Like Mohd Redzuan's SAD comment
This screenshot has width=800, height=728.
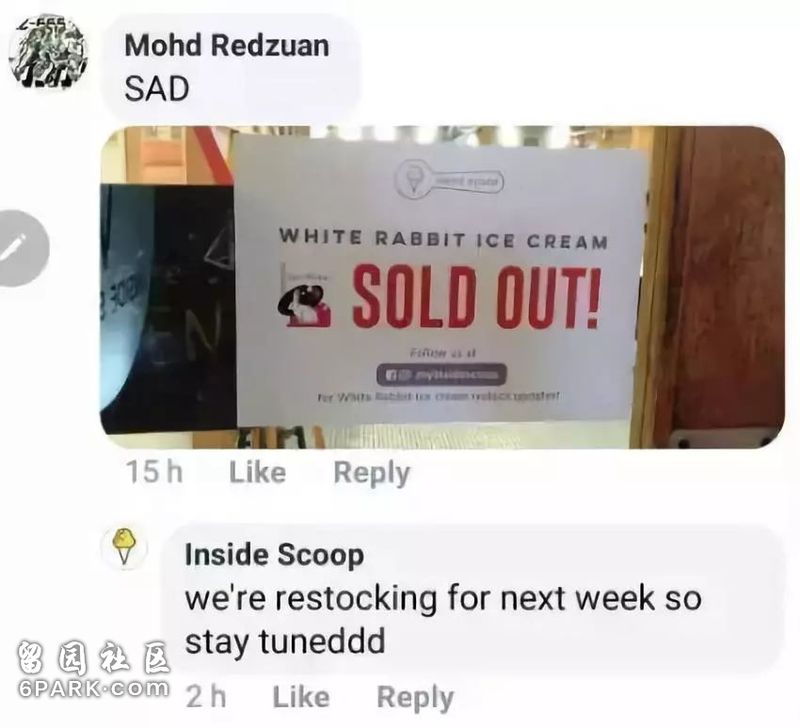coord(257,472)
